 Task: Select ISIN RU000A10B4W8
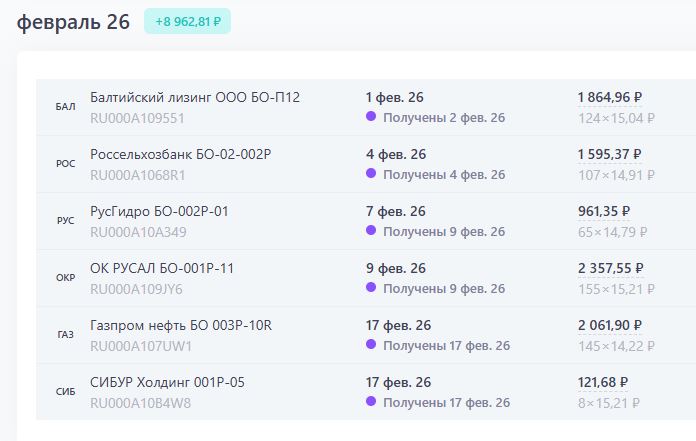[x=140, y=403]
